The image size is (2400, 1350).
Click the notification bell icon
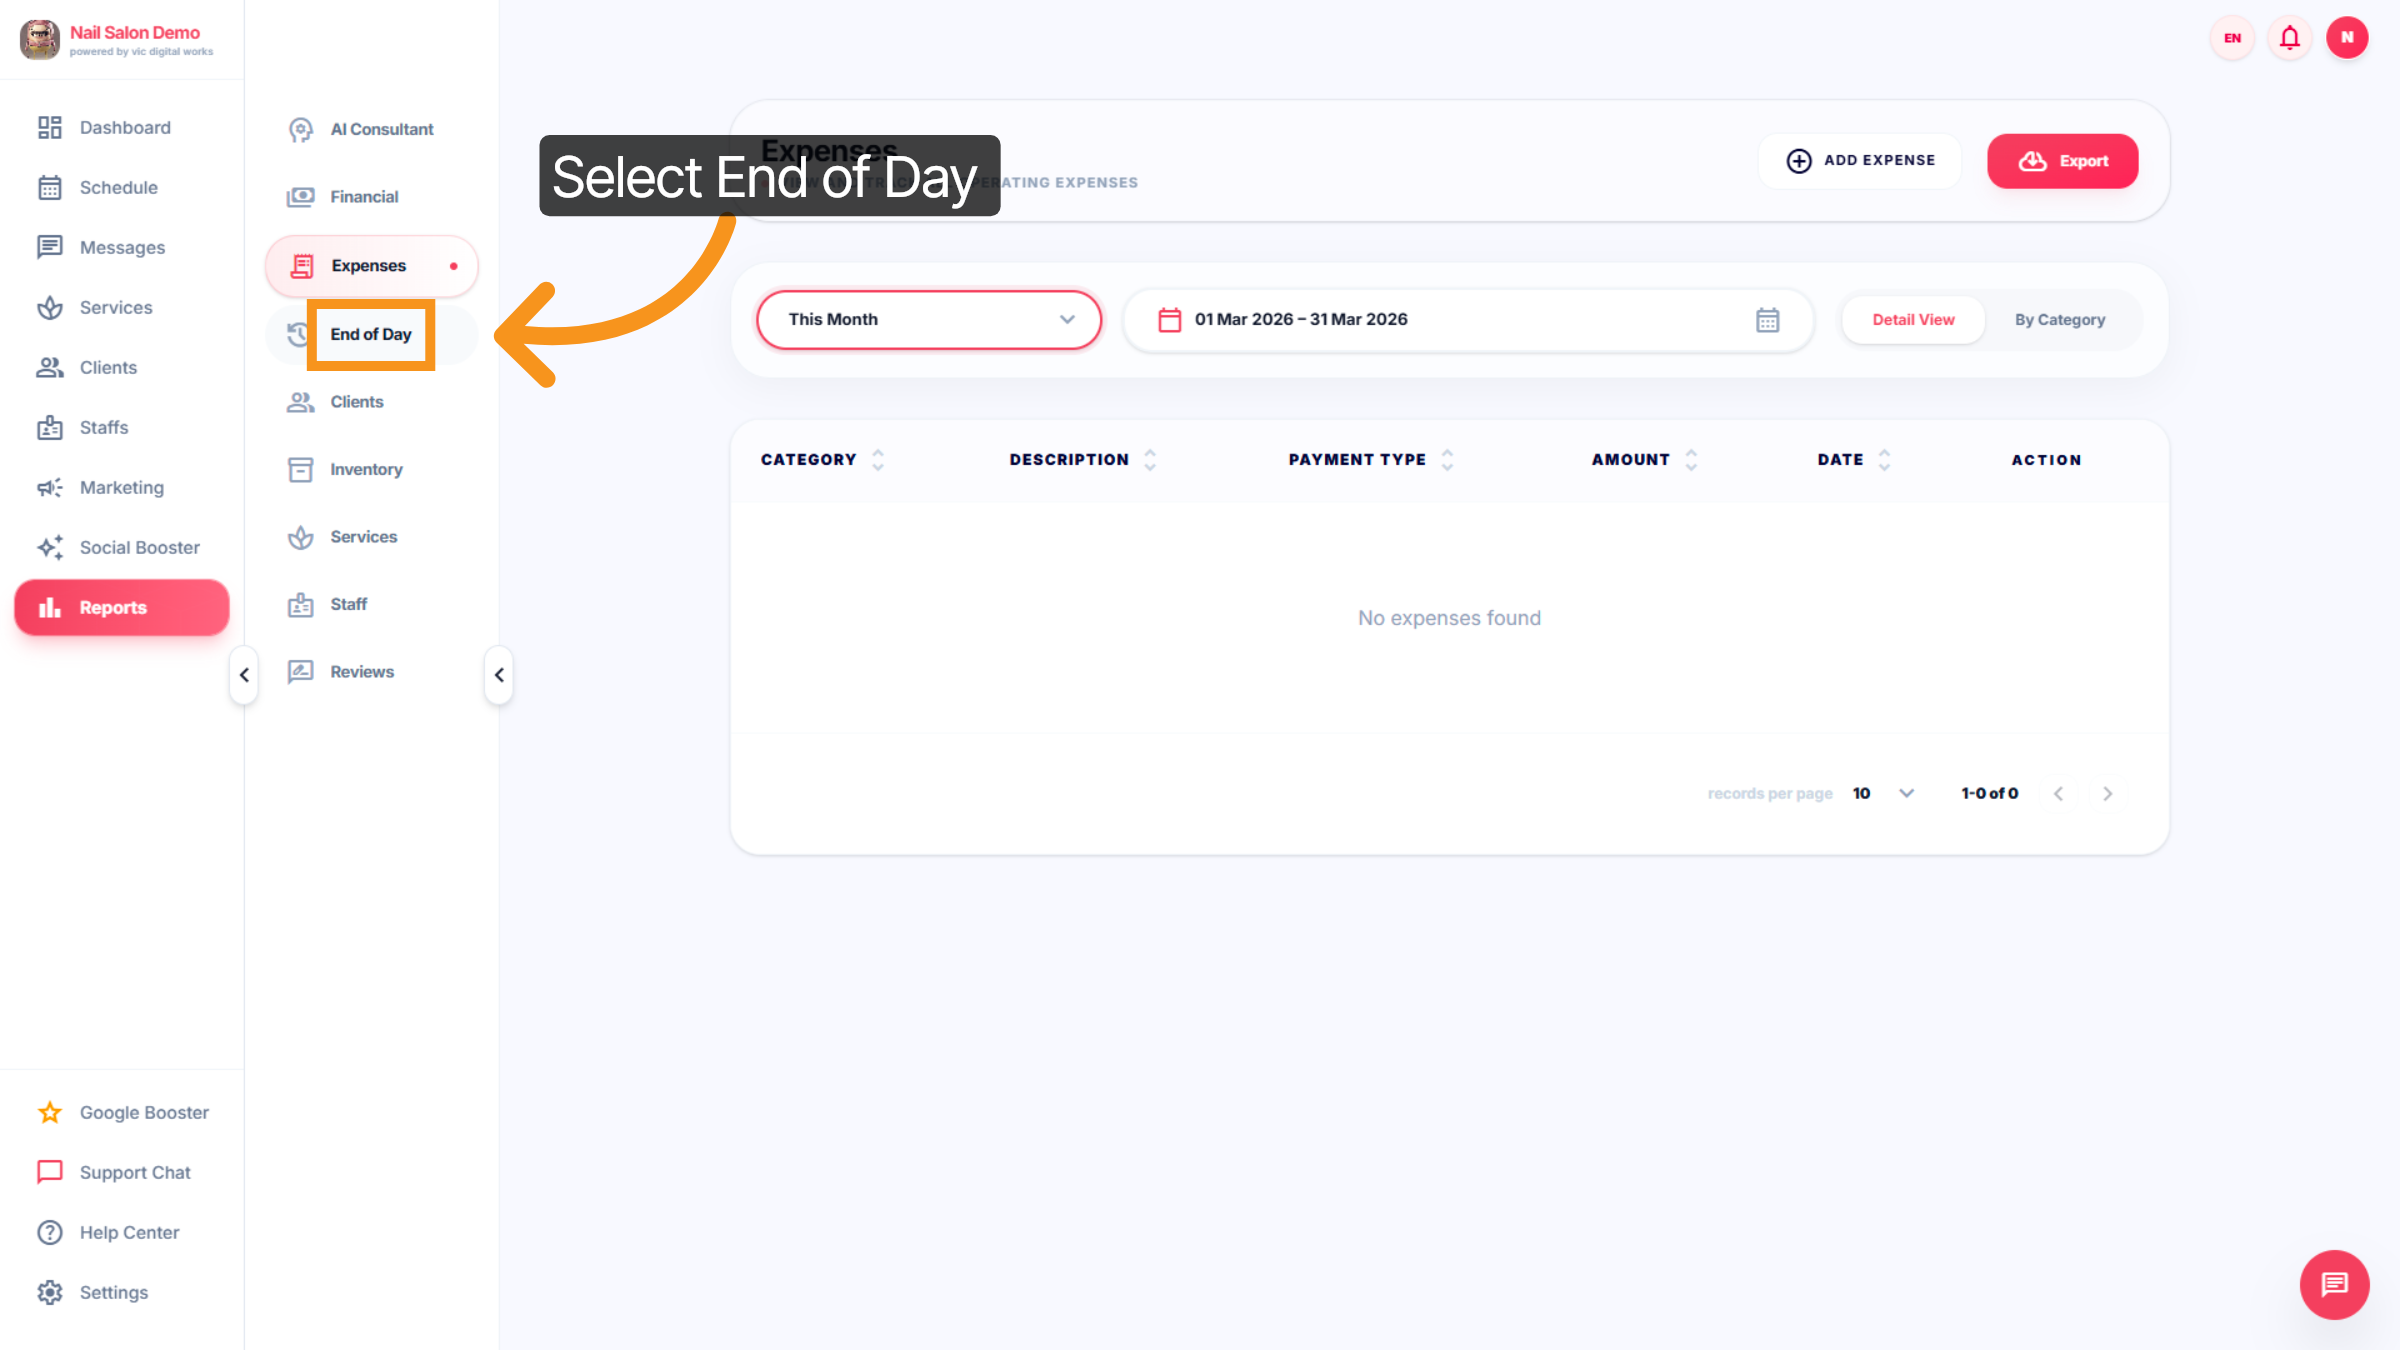pos(2289,38)
